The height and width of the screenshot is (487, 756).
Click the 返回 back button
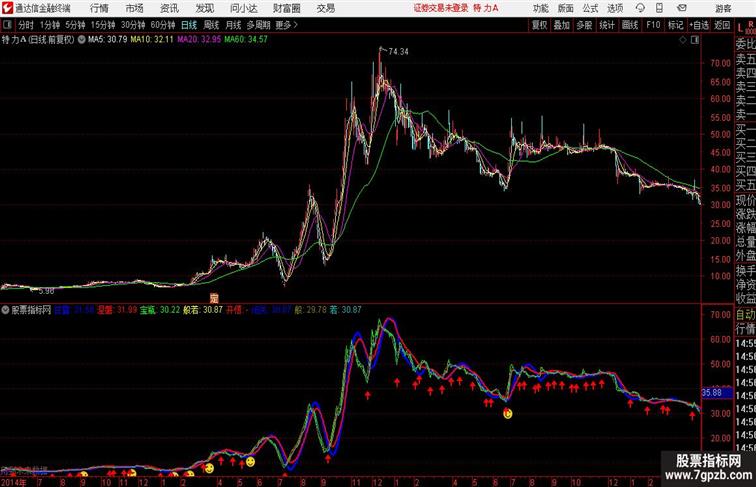pos(722,25)
